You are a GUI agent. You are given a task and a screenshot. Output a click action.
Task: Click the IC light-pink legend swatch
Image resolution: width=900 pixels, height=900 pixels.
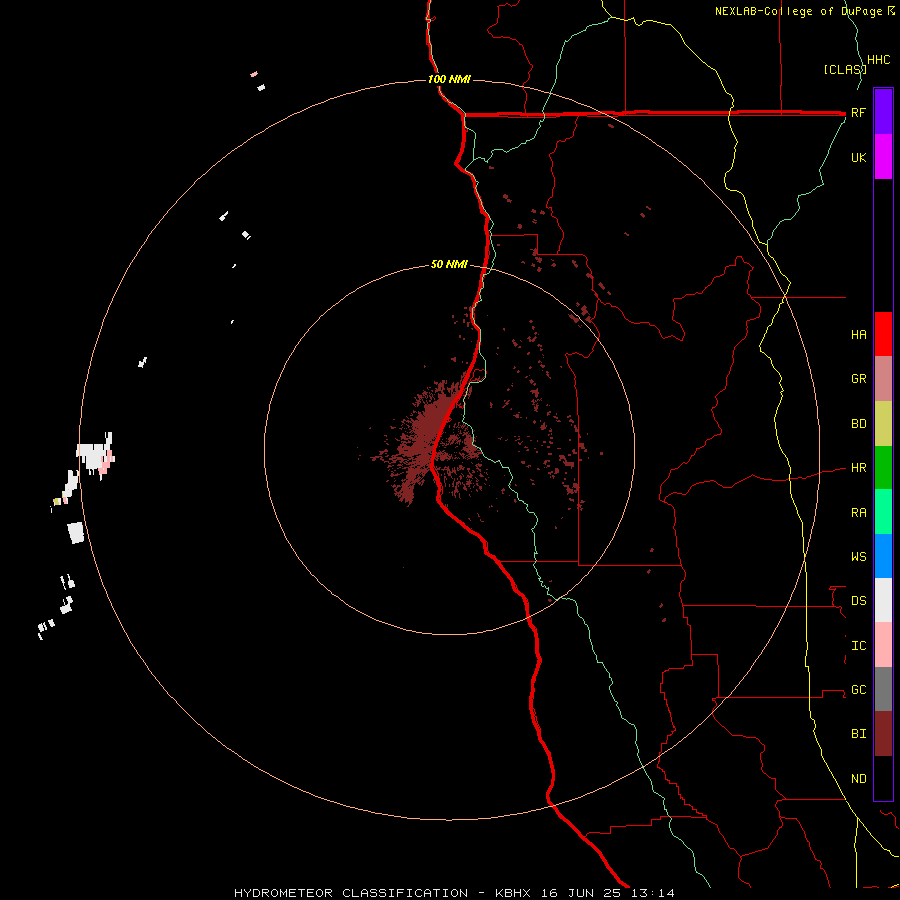coord(883,645)
